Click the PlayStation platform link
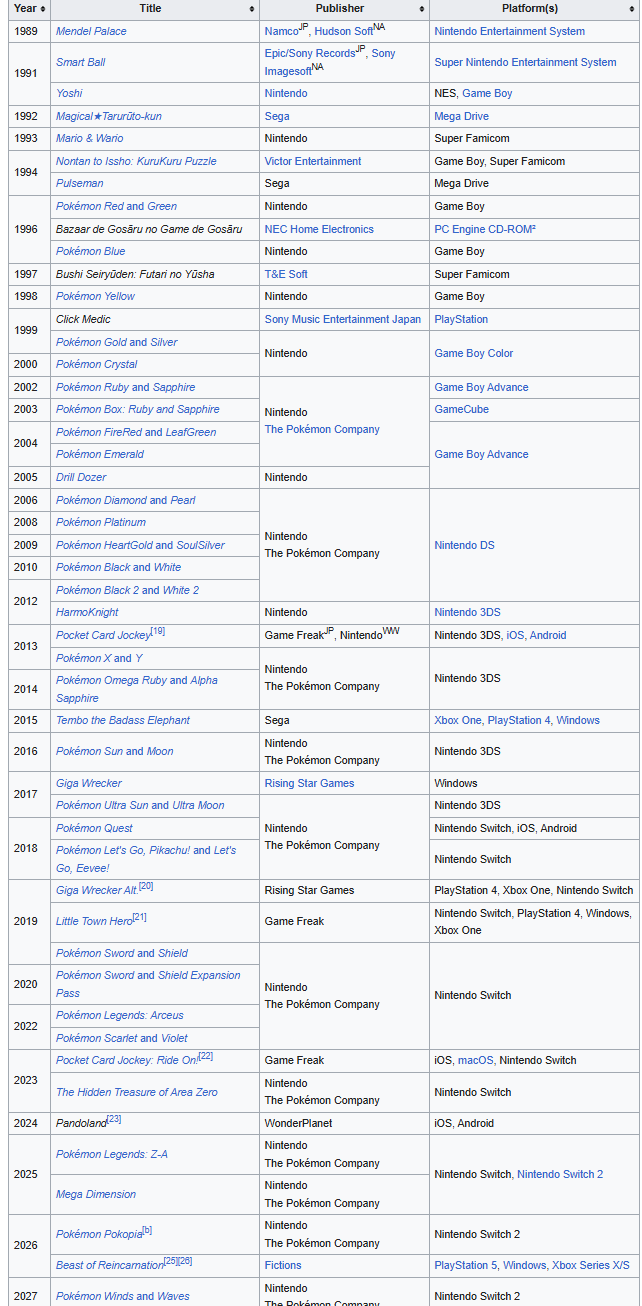Image resolution: width=642 pixels, height=1306 pixels. tap(461, 319)
